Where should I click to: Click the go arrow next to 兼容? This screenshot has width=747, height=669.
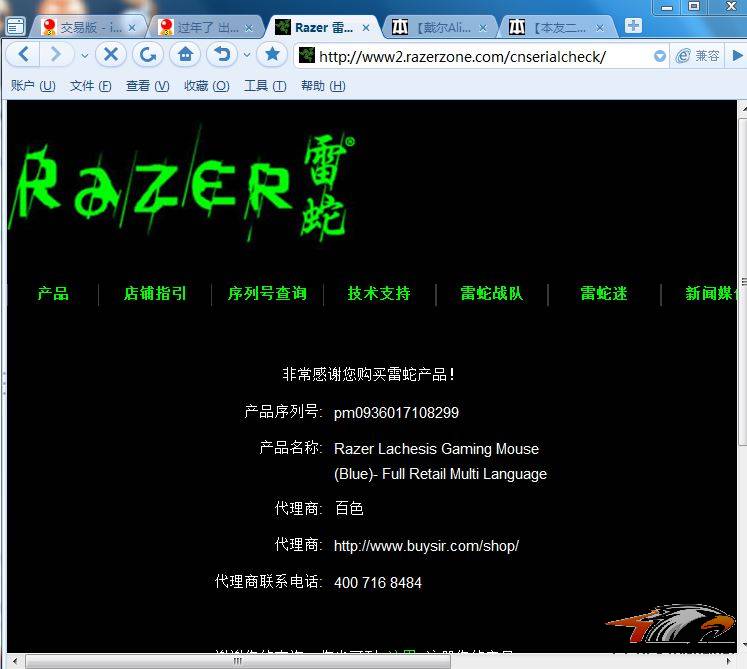point(737,56)
